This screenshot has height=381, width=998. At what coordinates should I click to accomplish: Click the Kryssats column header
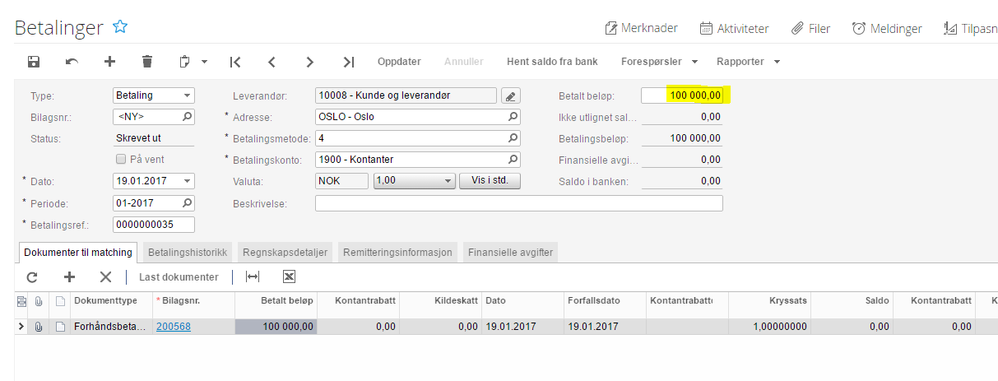click(x=770, y=301)
